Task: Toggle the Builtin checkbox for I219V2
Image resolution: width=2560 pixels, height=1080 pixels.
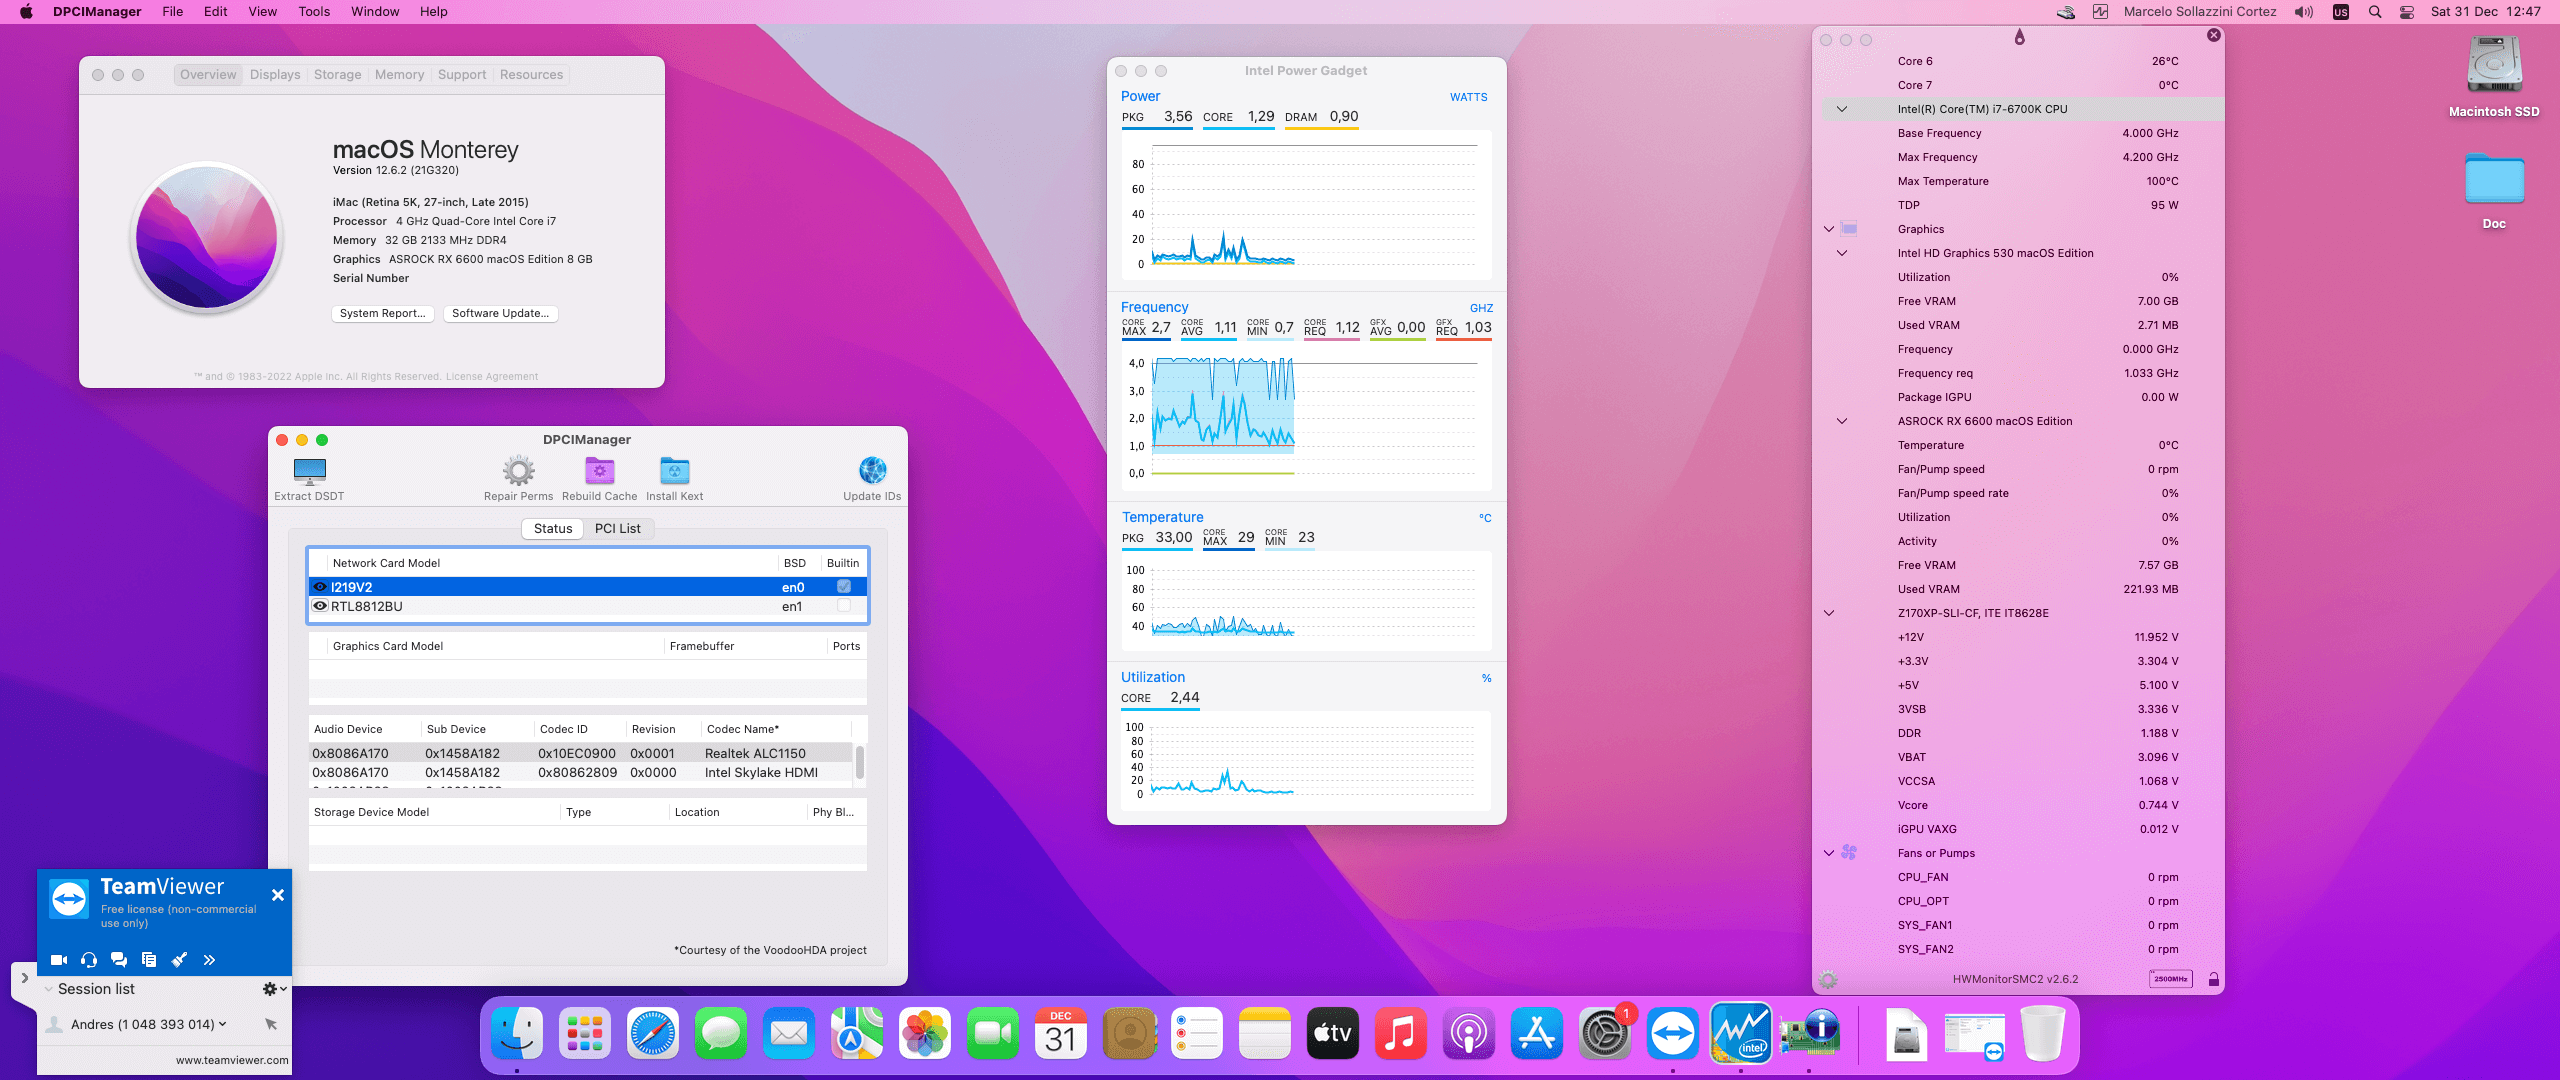Action: pyautogui.click(x=844, y=587)
